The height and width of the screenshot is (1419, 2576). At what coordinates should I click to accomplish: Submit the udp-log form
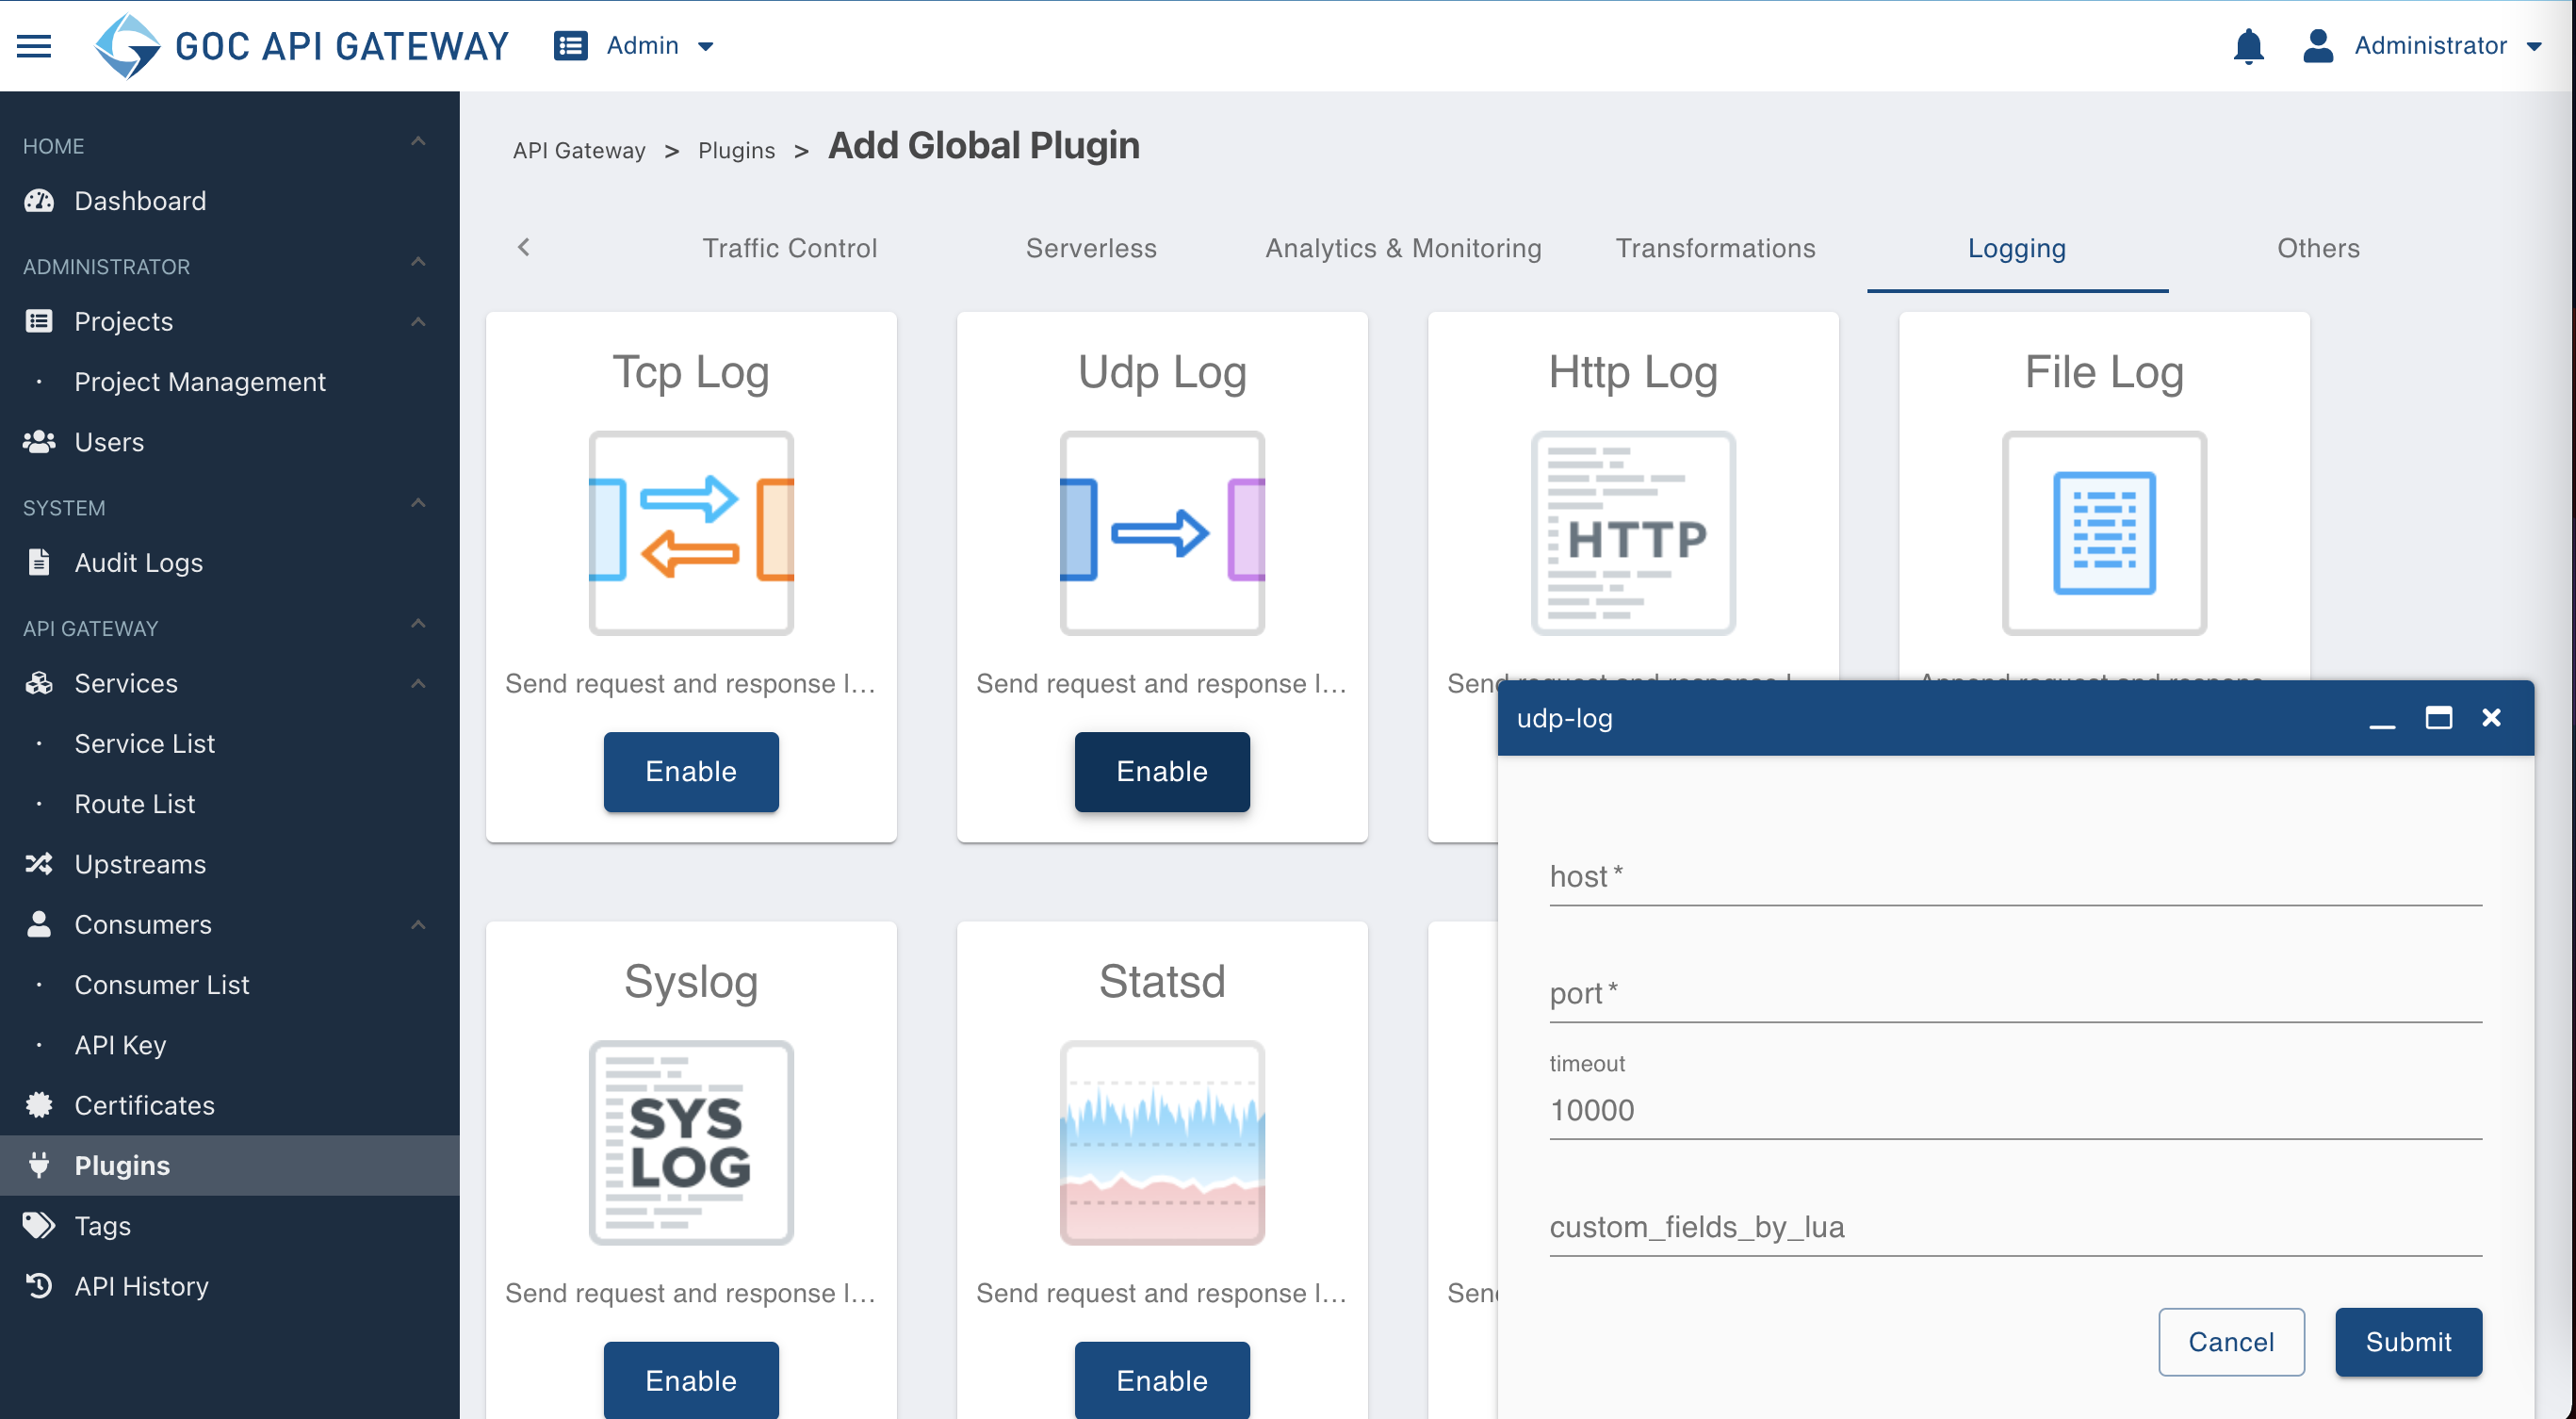pyautogui.click(x=2408, y=1342)
